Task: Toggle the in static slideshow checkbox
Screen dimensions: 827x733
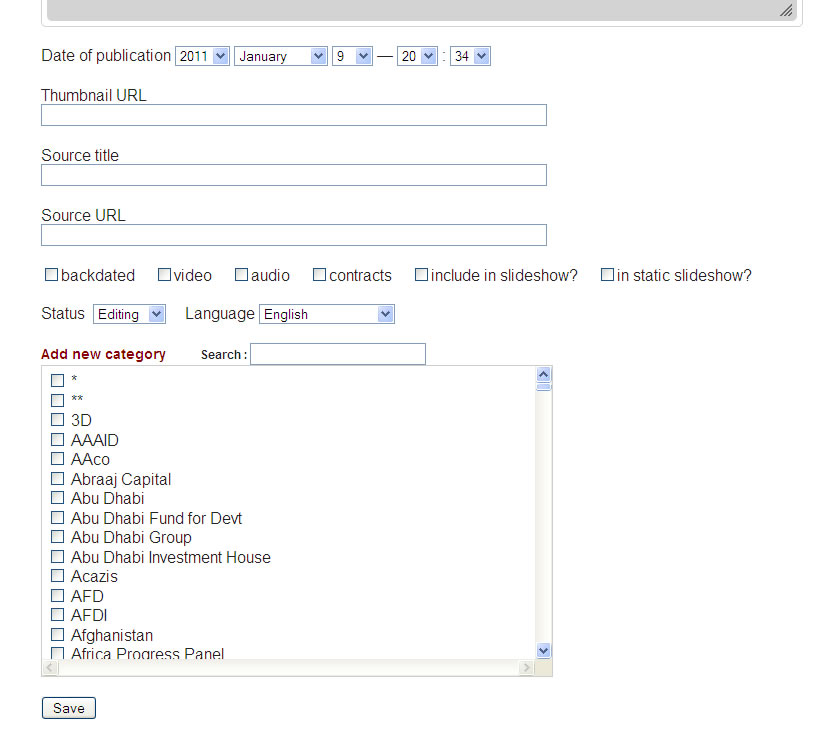Action: tap(607, 275)
